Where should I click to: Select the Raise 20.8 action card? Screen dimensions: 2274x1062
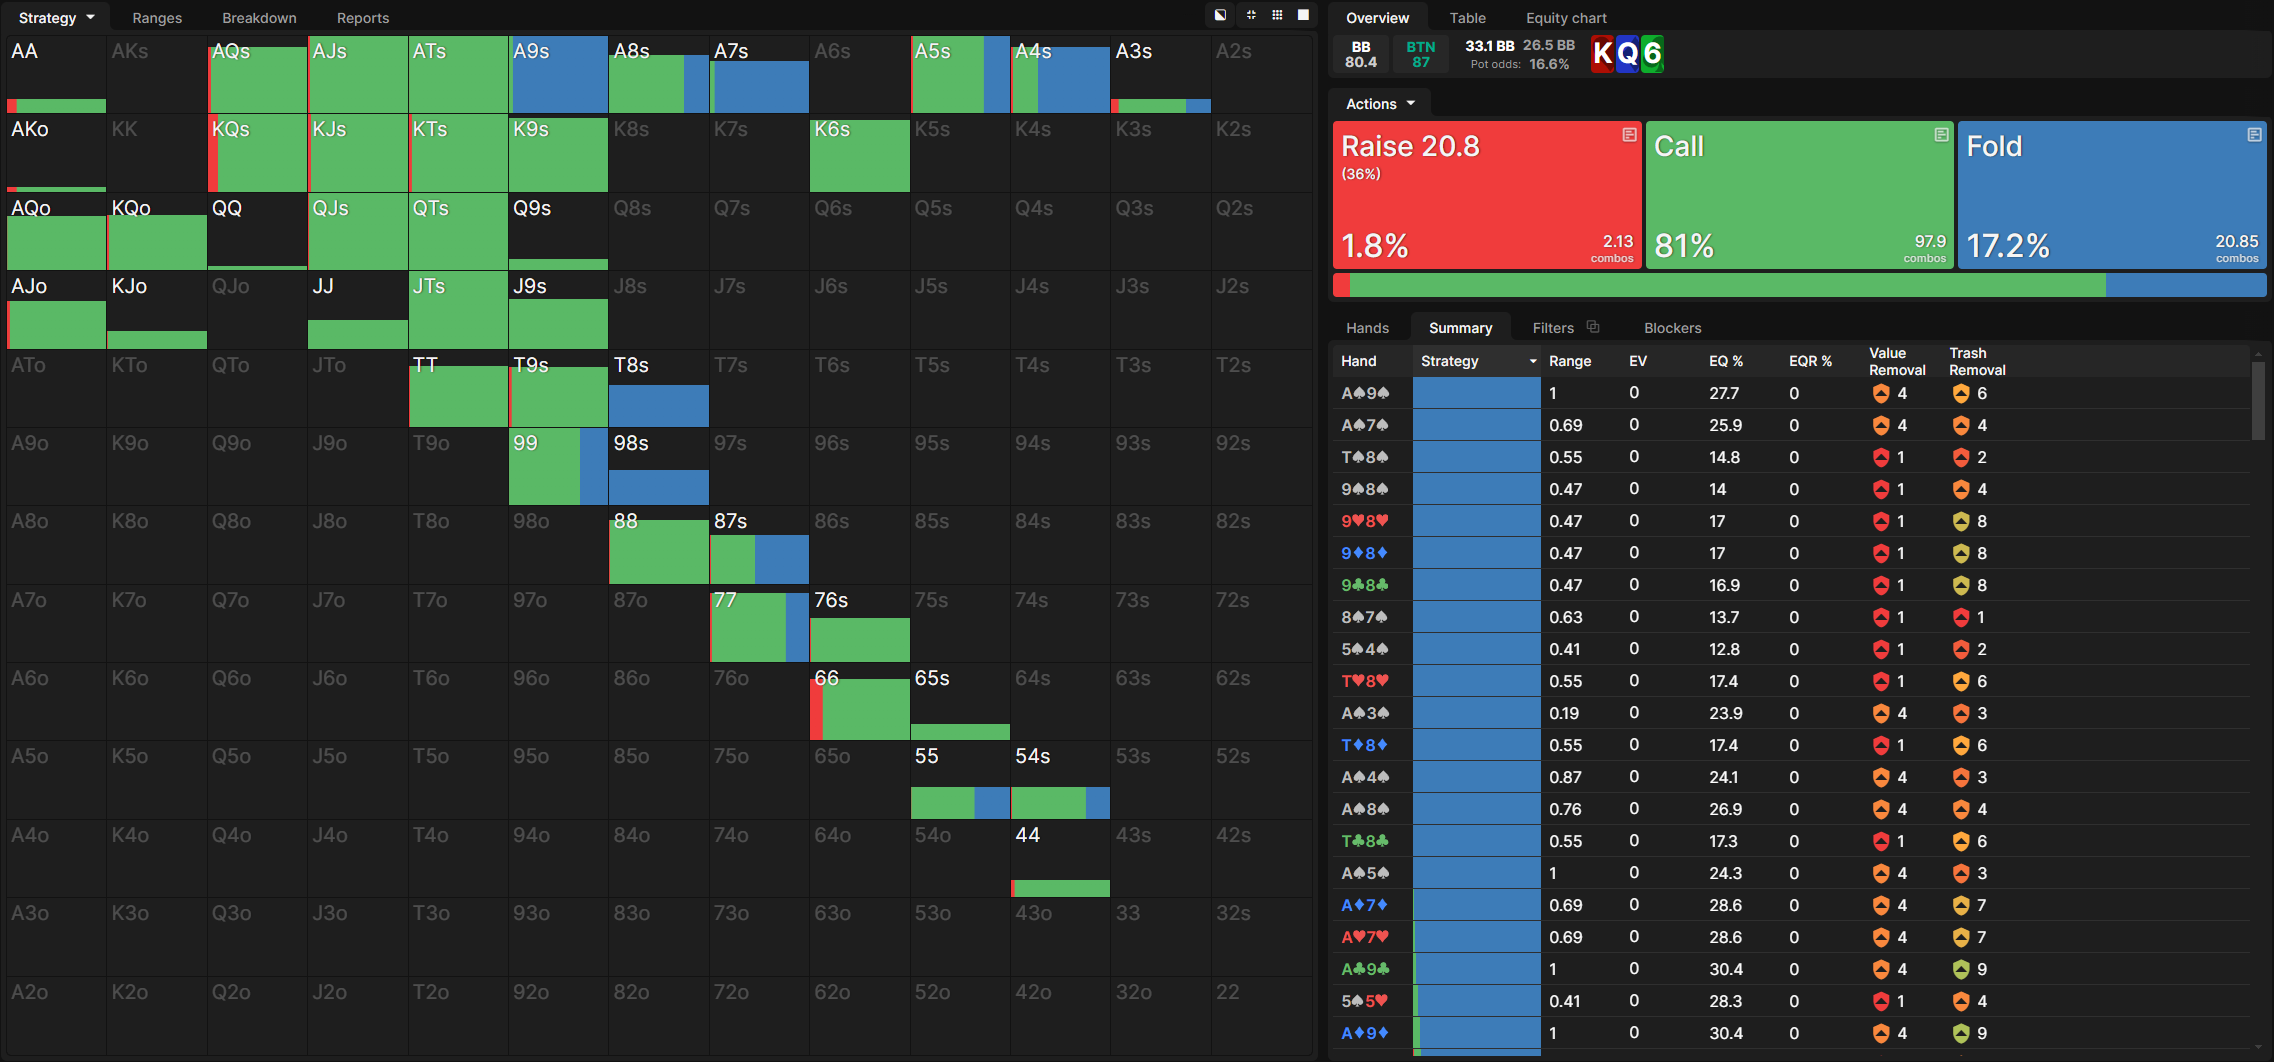(x=1486, y=195)
